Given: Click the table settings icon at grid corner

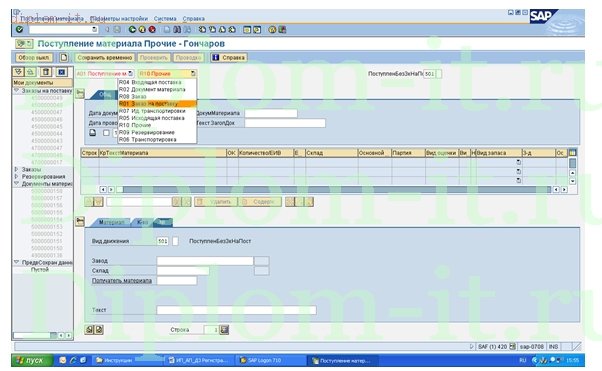Looking at the screenshot, I should tap(572, 152).
